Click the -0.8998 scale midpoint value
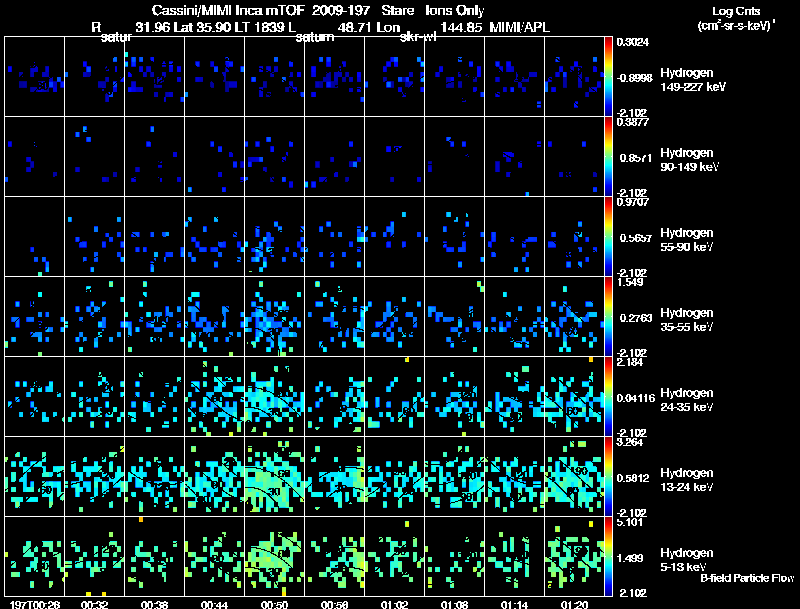 634,78
